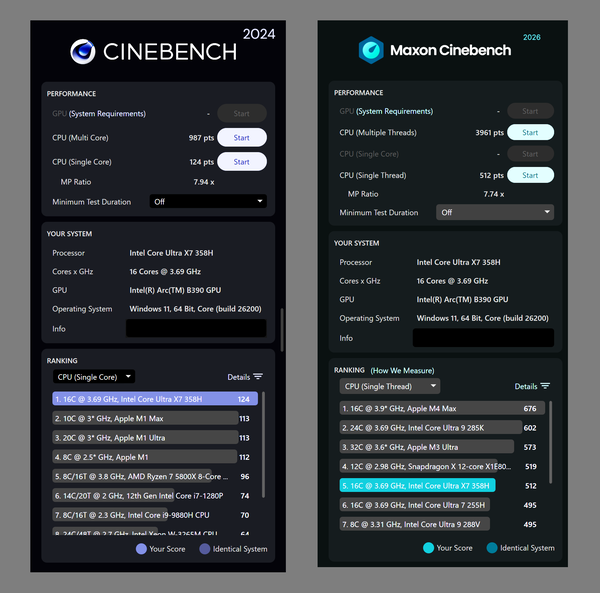Expand the CPU (Single Thread) ranking dropdown
This screenshot has height=593, width=600.
(390, 386)
